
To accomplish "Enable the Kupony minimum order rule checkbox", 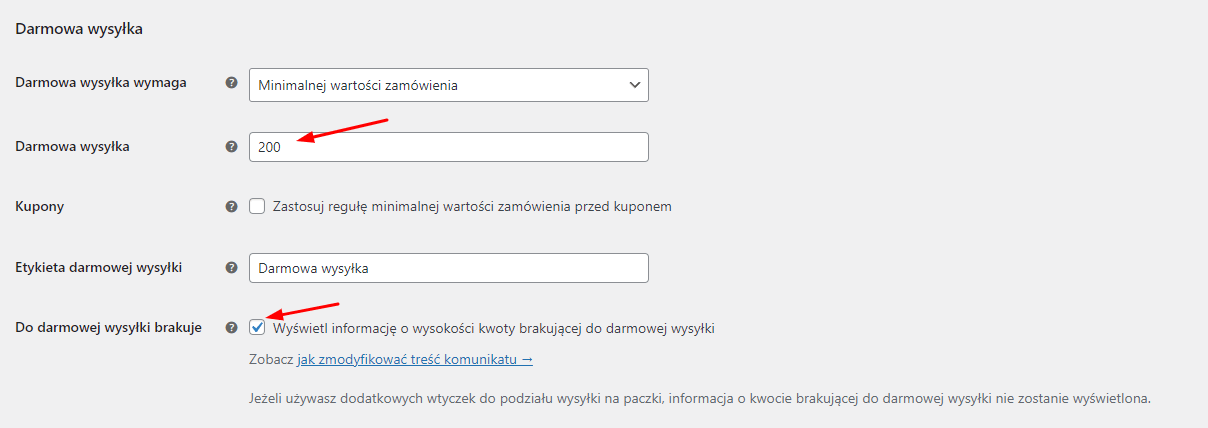I will [x=258, y=206].
